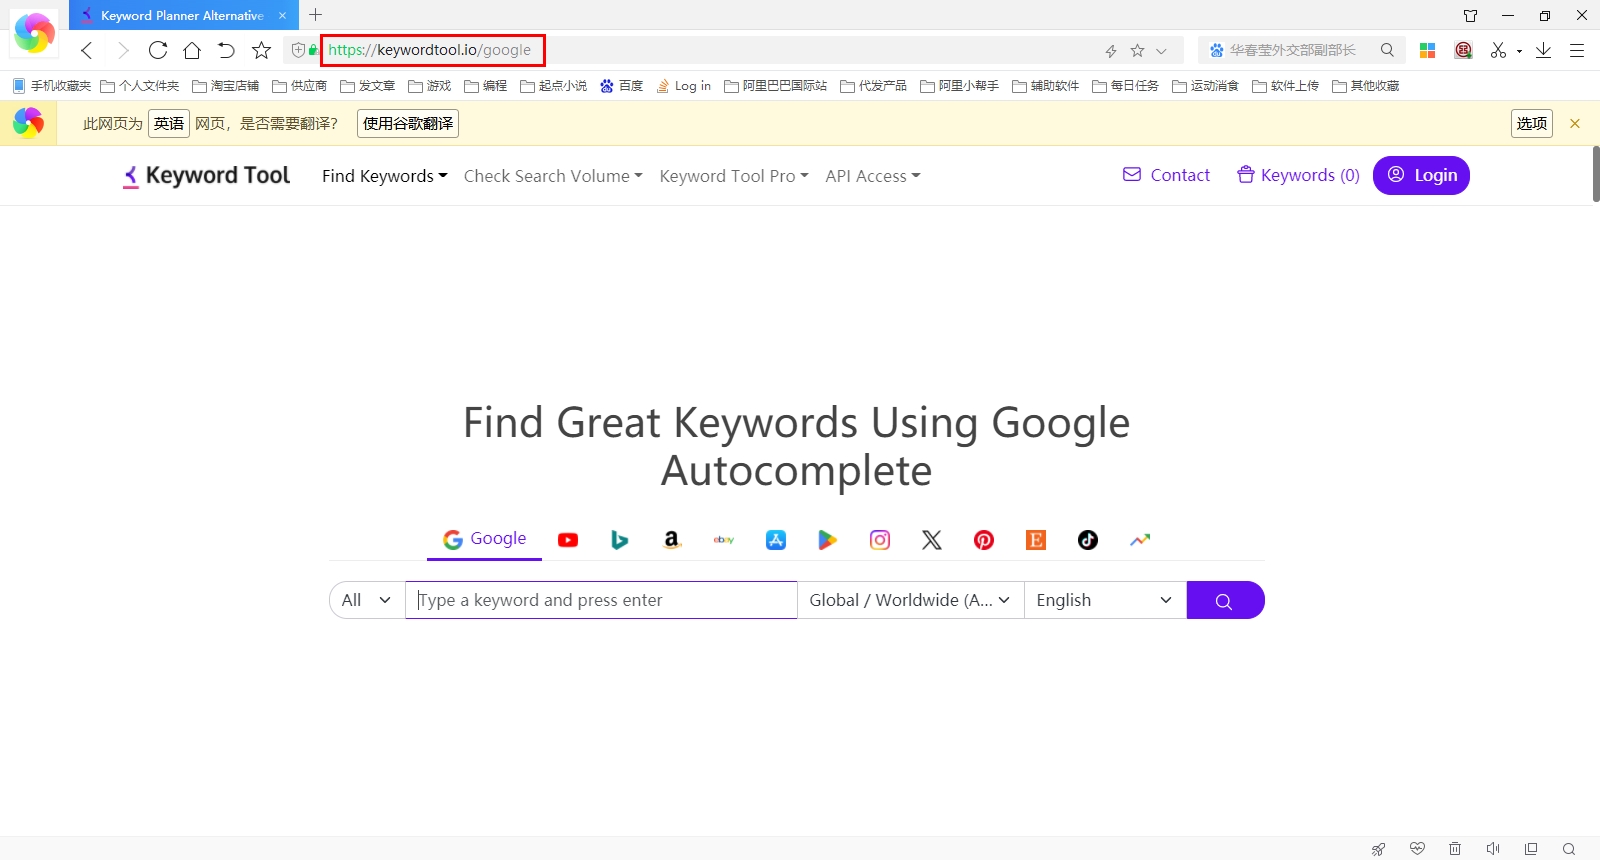Select the X (Twitter) keyword source icon
The image size is (1600, 860).
932,540
